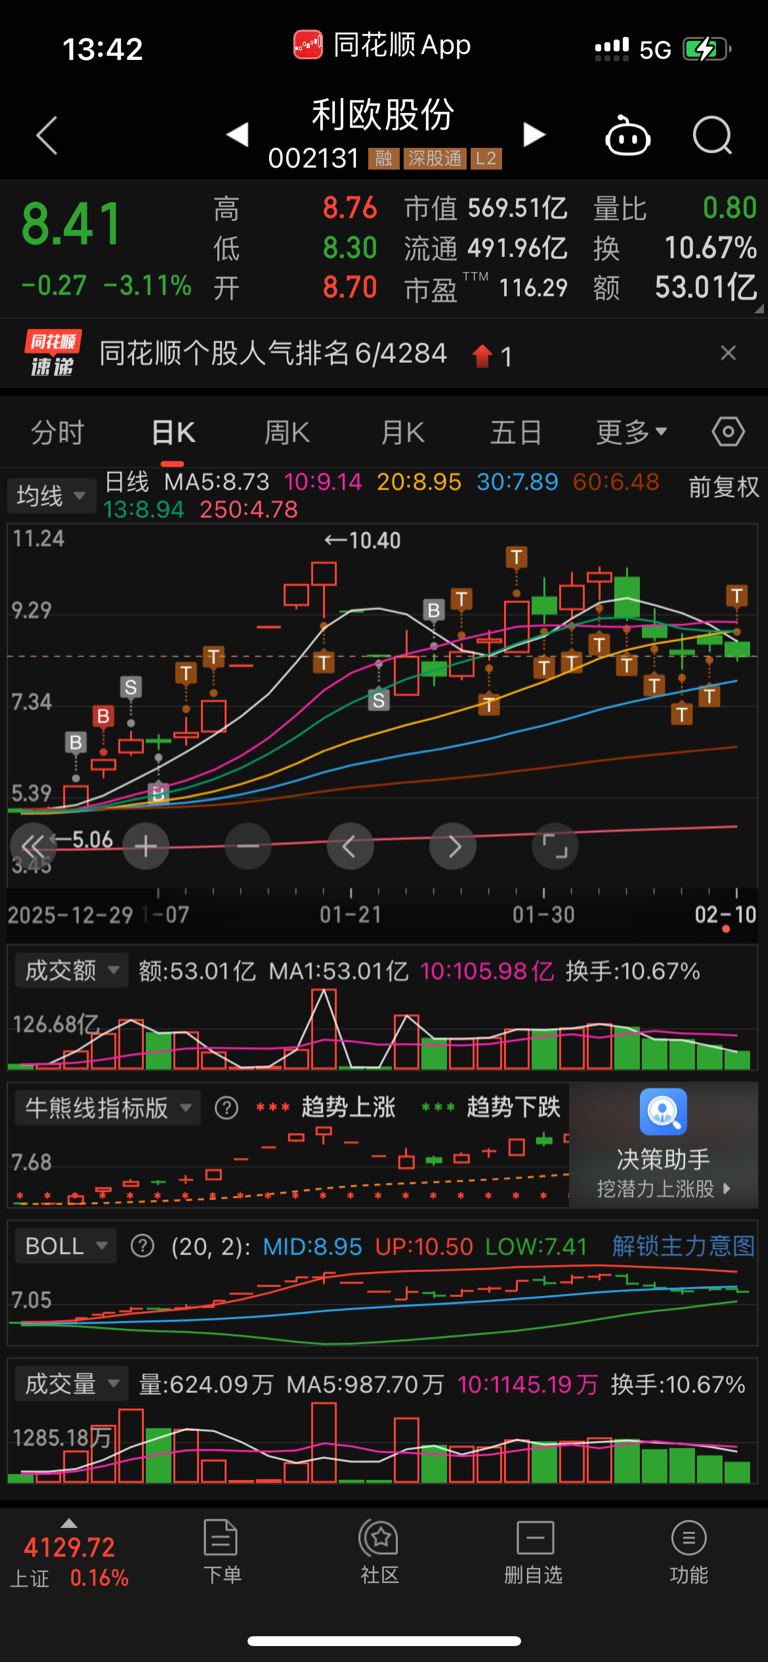This screenshot has width=768, height=1663.
Task: Switch to 五日 tab
Action: (x=516, y=433)
